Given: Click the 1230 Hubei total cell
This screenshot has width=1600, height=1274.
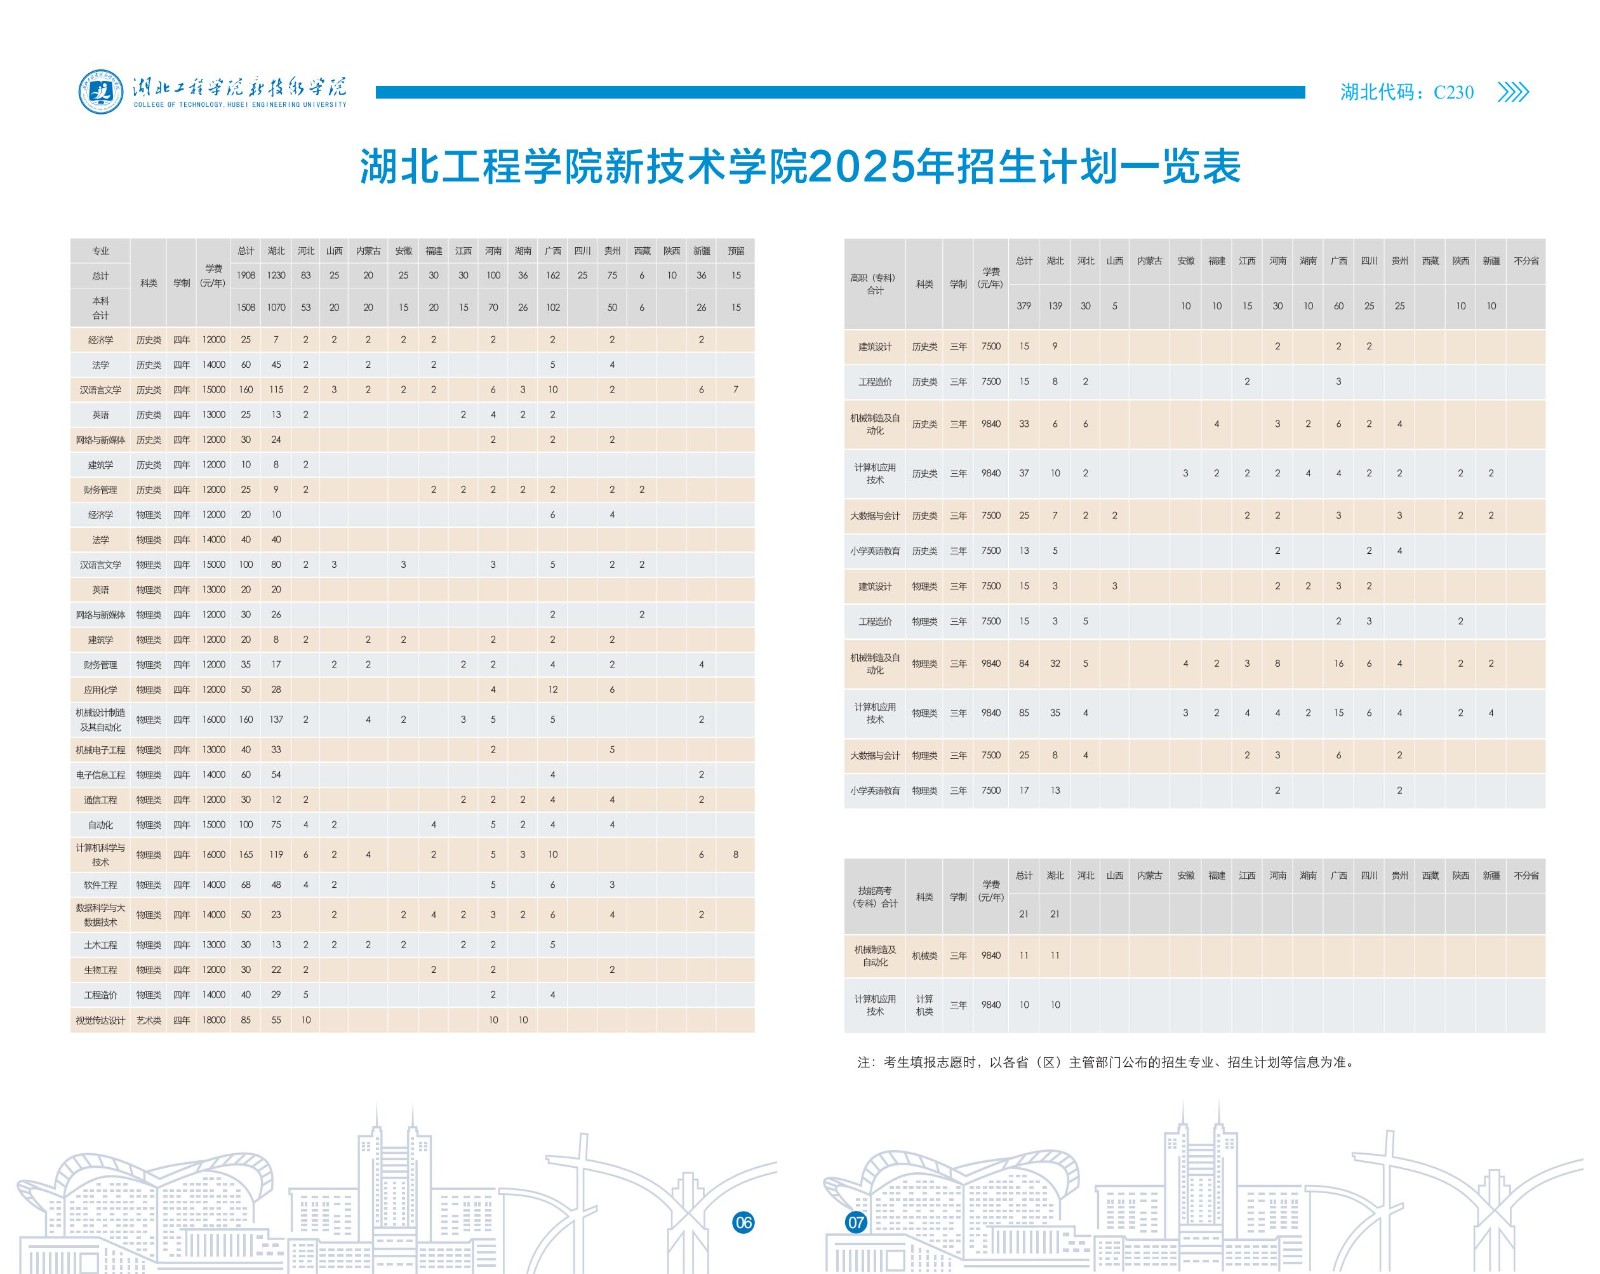Looking at the screenshot, I should 277,276.
